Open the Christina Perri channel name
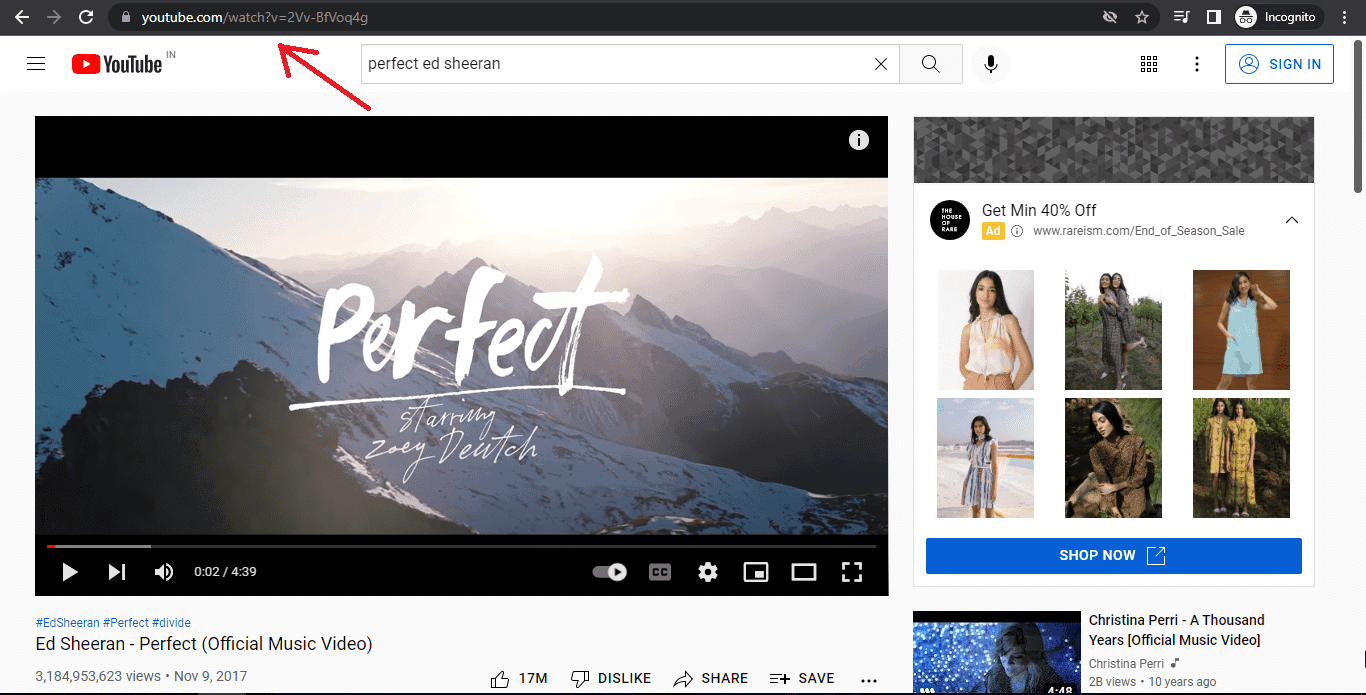 (1126, 664)
